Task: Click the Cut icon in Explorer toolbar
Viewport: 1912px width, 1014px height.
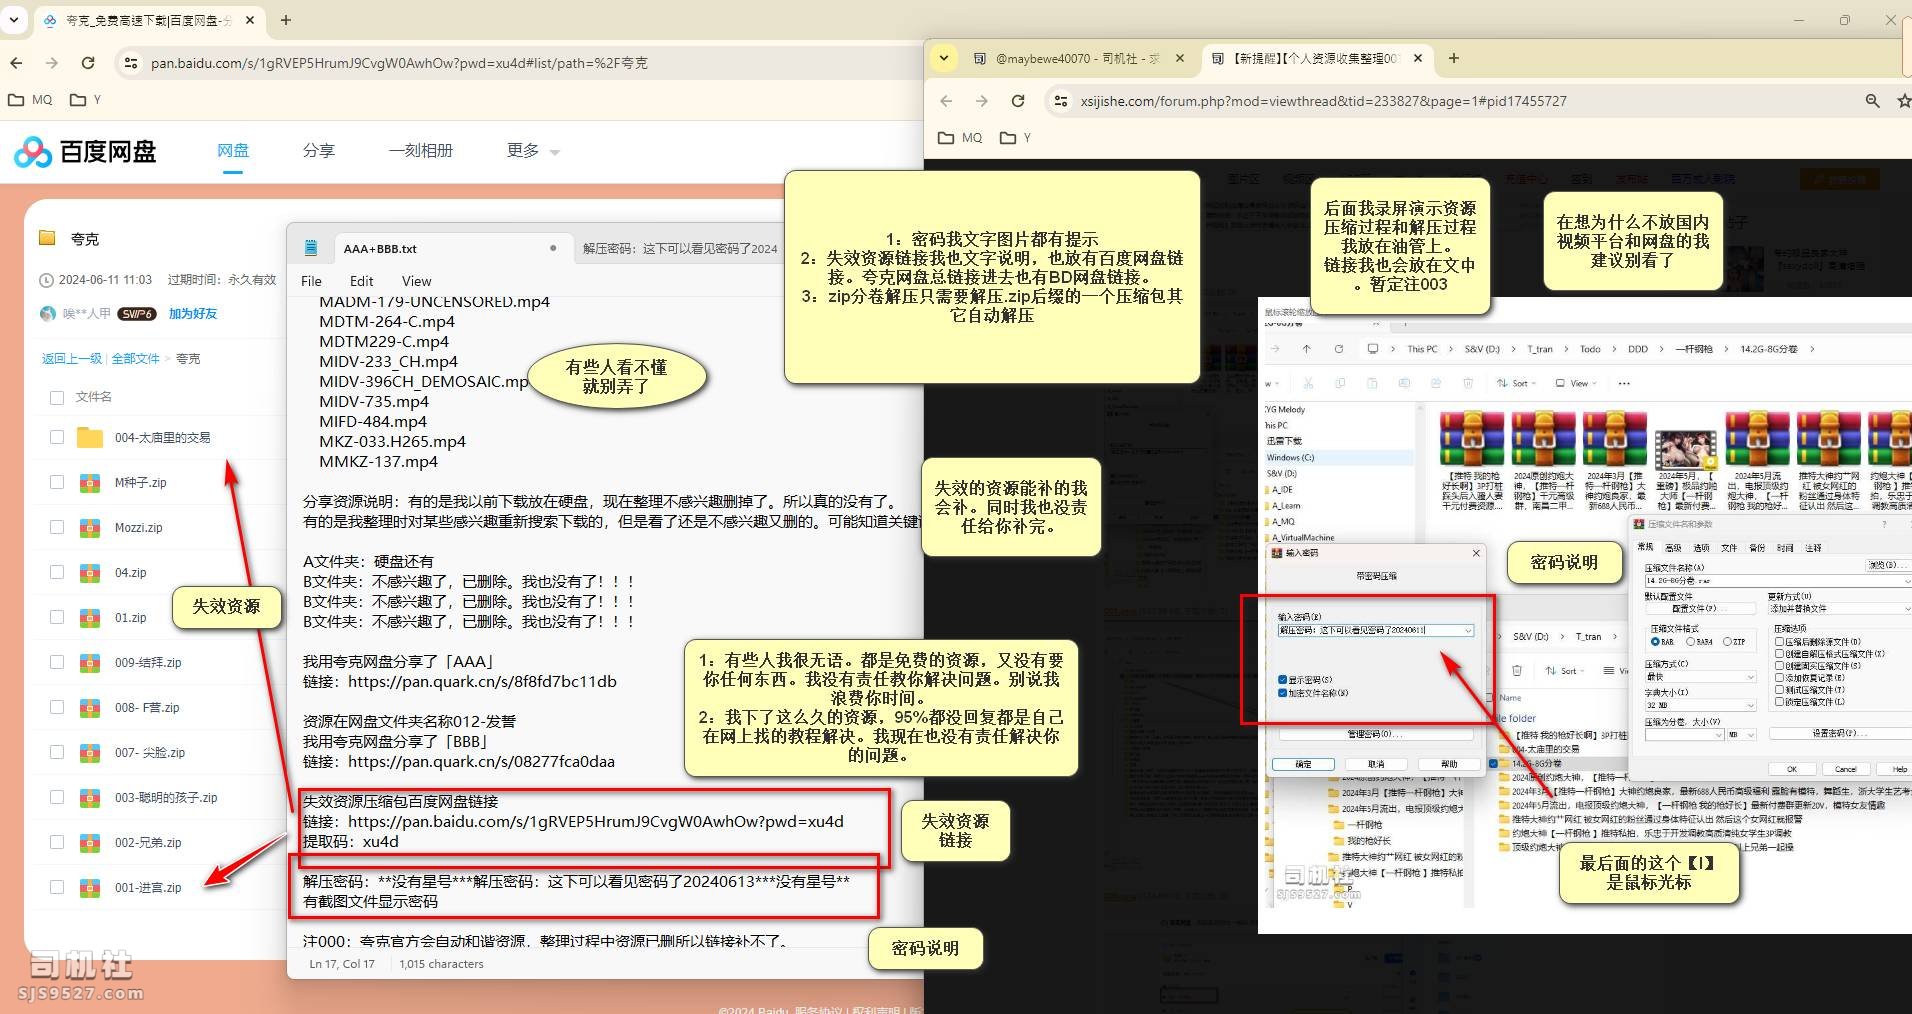Action: (x=1307, y=383)
